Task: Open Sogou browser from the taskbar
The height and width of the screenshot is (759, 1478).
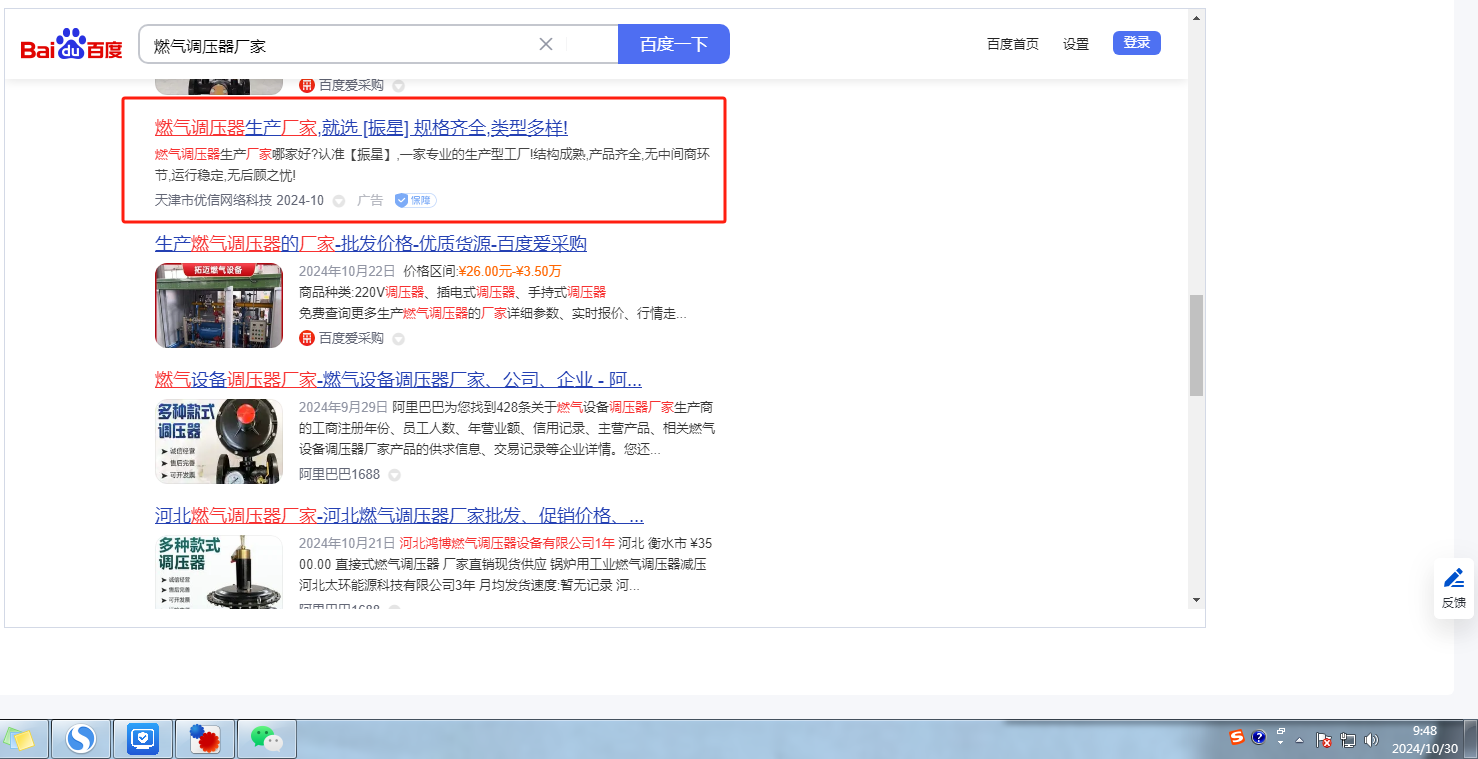Action: (x=80, y=739)
